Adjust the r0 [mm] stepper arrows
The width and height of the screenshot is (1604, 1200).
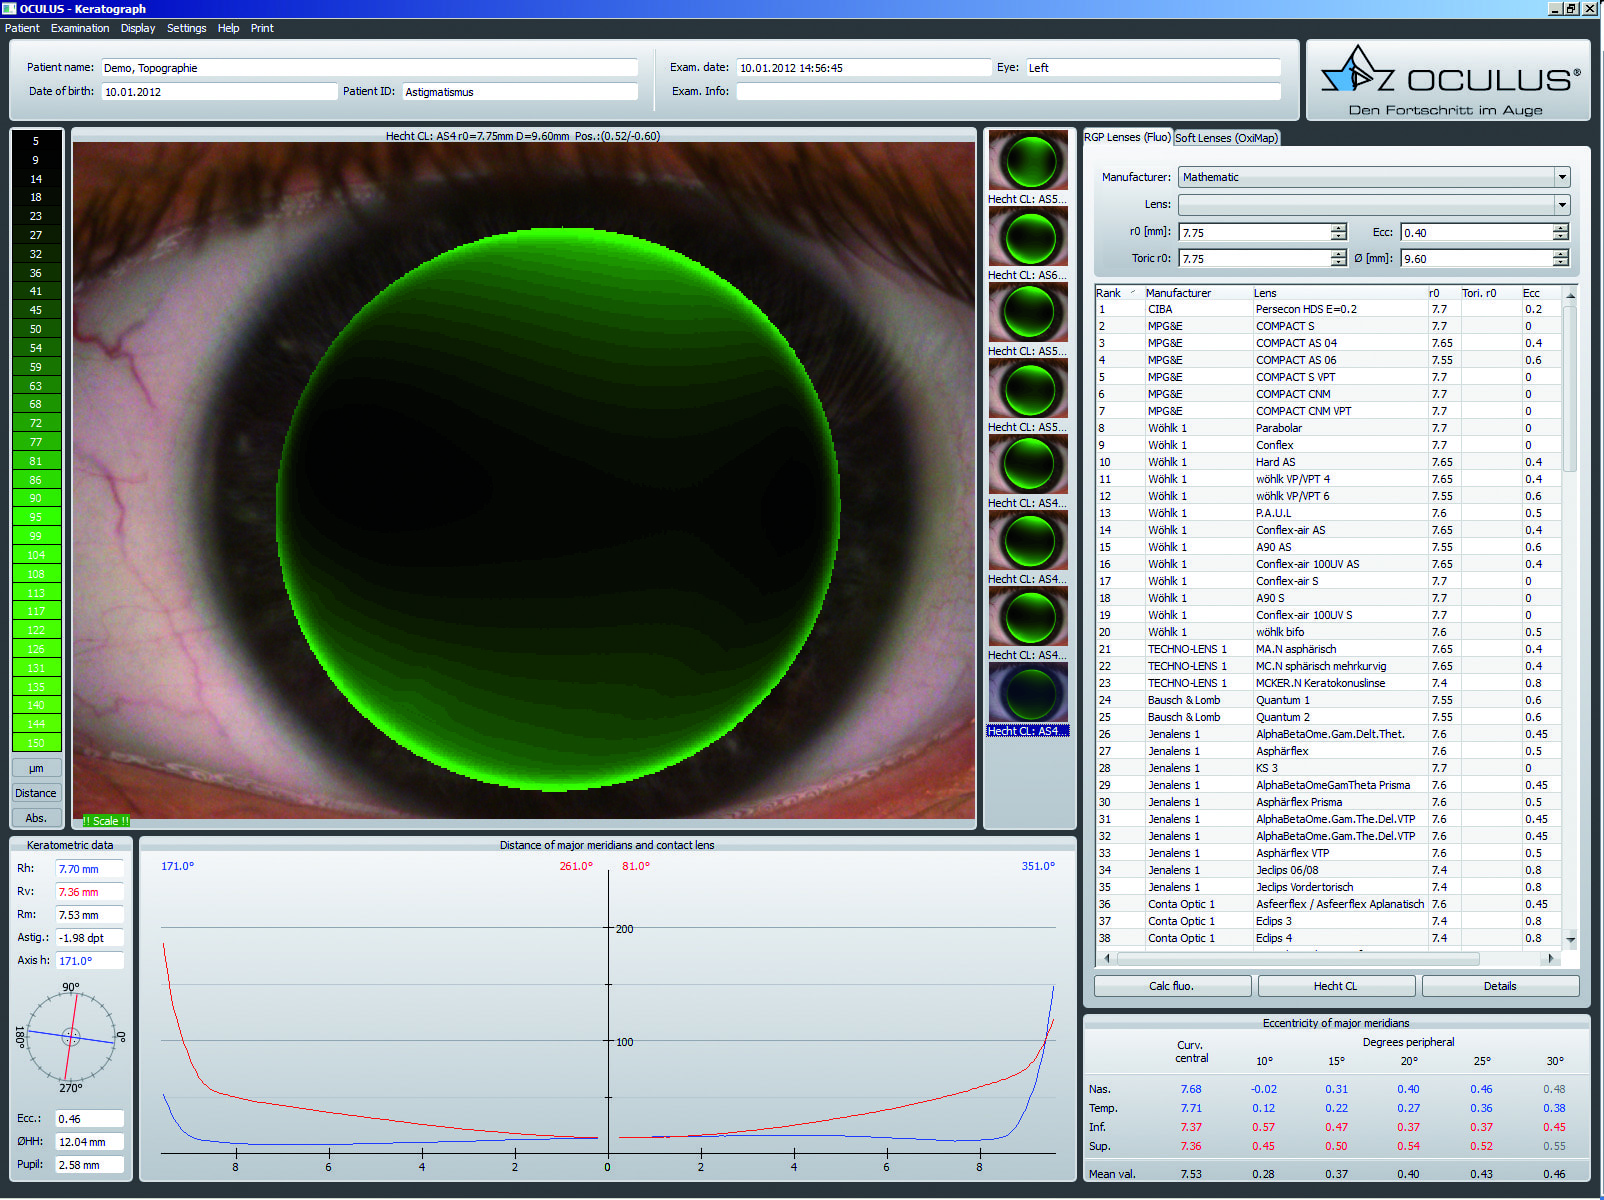(1339, 232)
